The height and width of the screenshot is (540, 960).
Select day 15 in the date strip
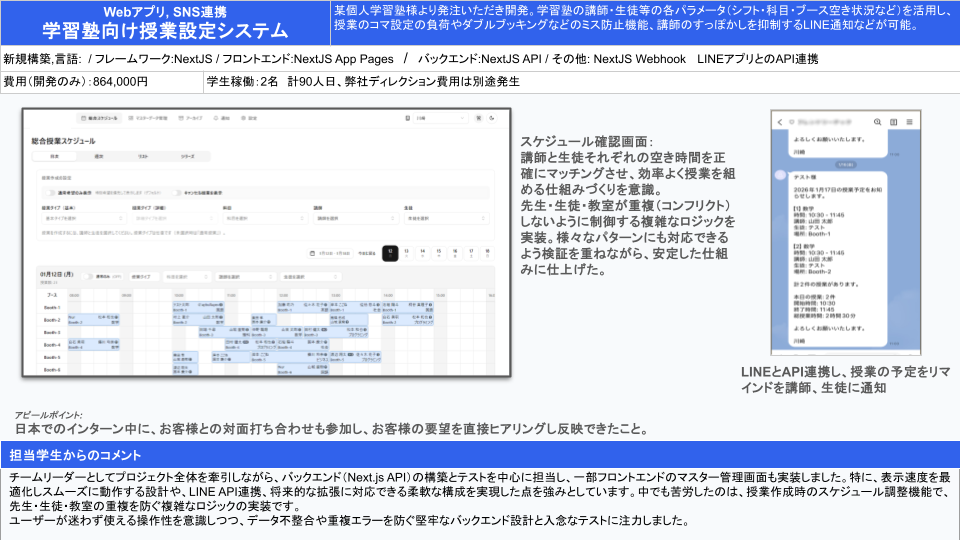click(439, 253)
